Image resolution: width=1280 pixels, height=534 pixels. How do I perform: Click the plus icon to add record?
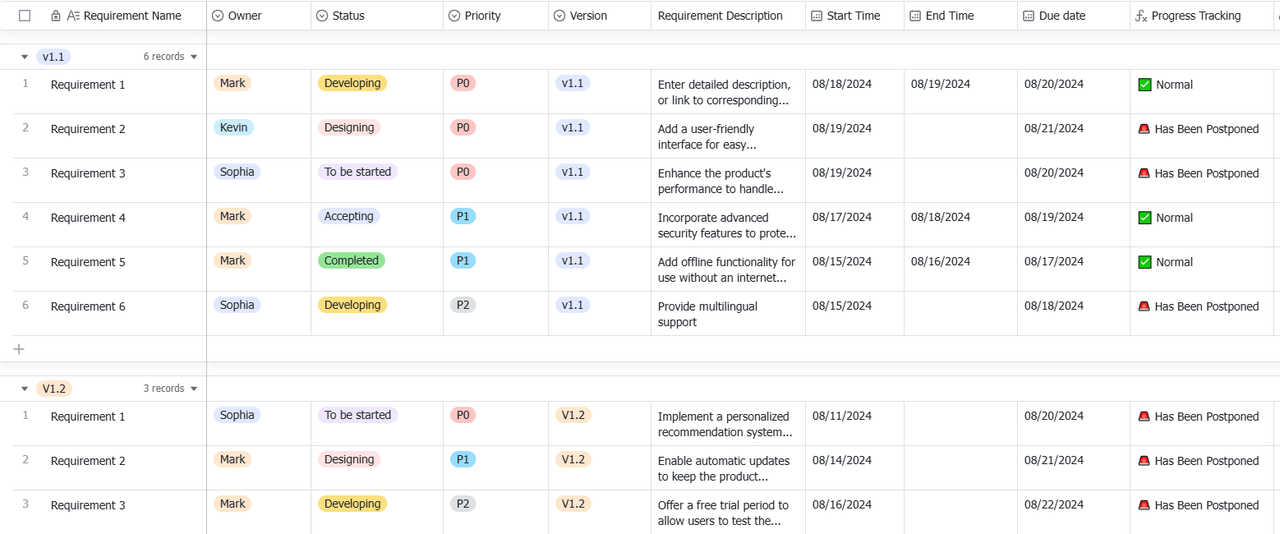[x=19, y=349]
